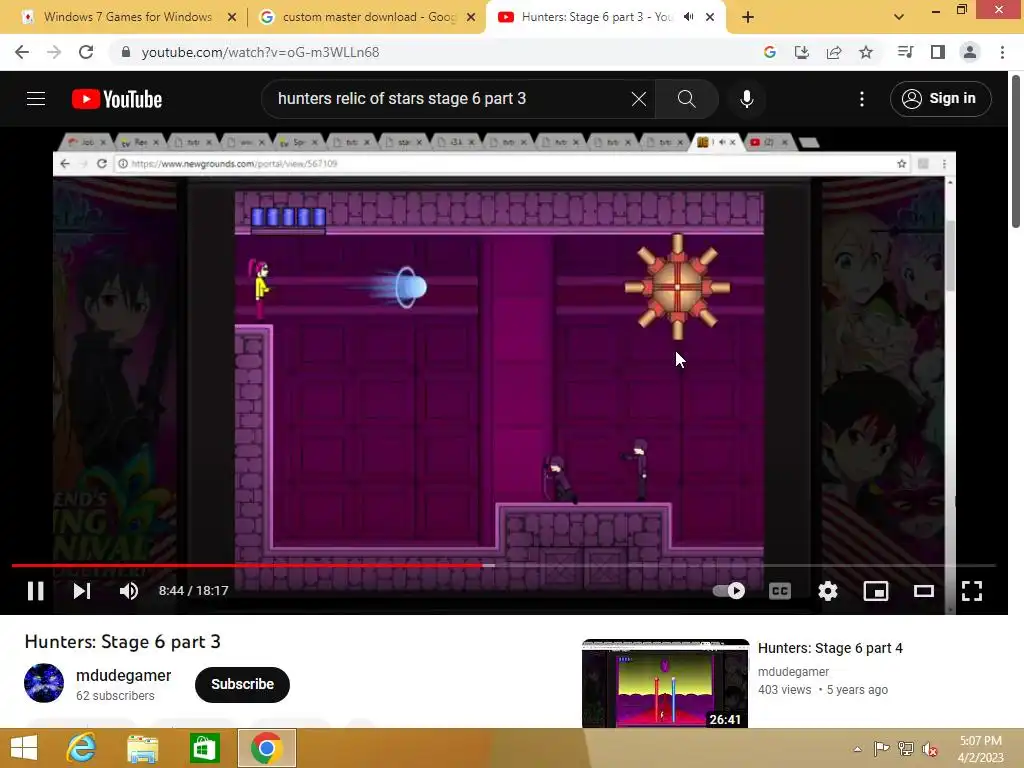Open the taskbar clock and date
Screen dimensions: 1024x768
(981, 749)
